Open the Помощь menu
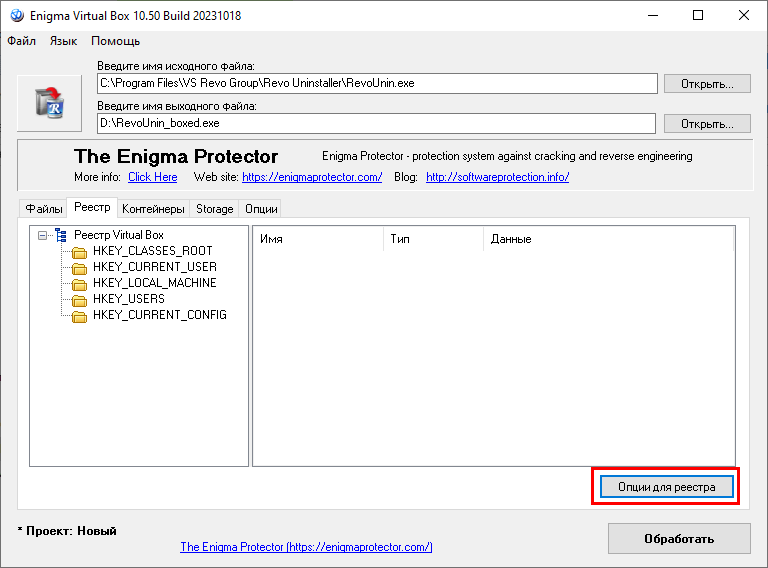The width and height of the screenshot is (768, 568). pyautogui.click(x=116, y=41)
